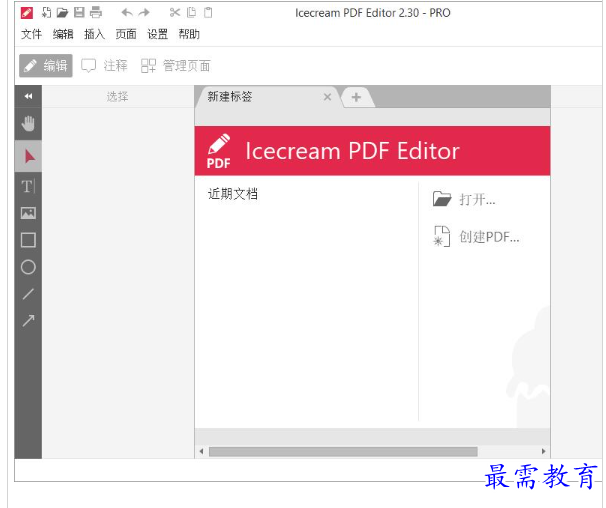Click the horizontal scrollbar right arrow
The image size is (606, 508).
(x=543, y=451)
